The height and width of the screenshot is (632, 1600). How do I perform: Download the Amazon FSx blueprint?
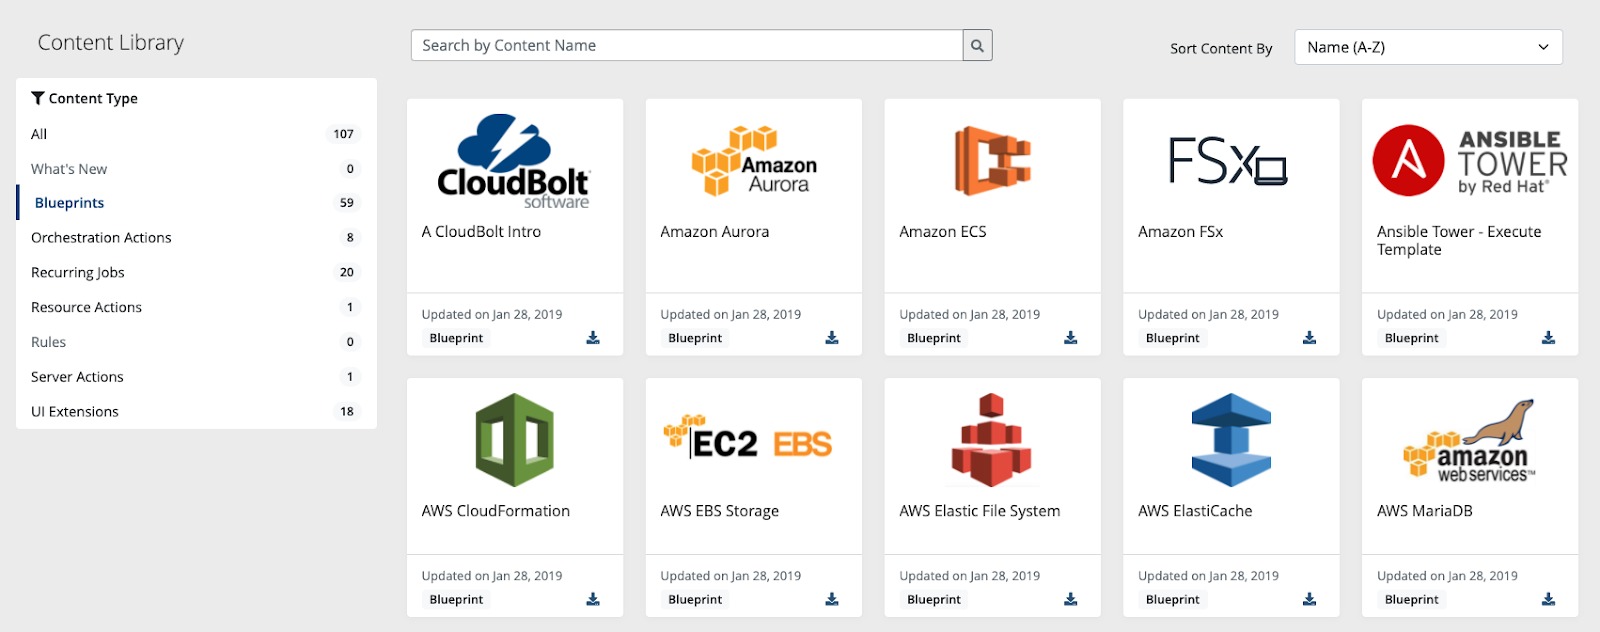click(x=1310, y=338)
